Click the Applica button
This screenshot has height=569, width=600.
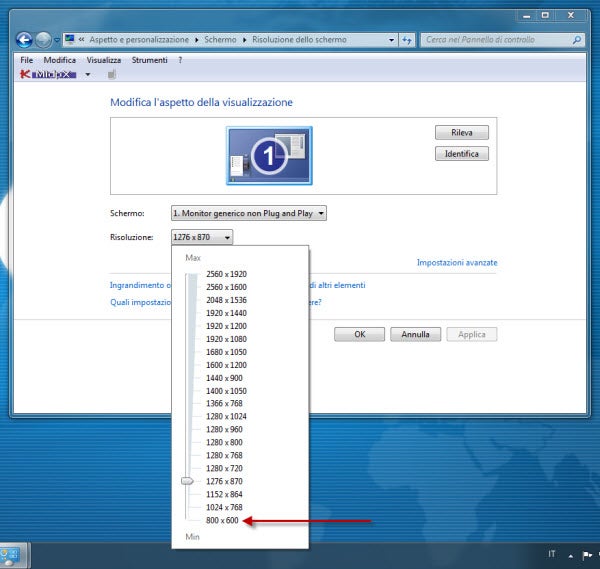(x=471, y=334)
